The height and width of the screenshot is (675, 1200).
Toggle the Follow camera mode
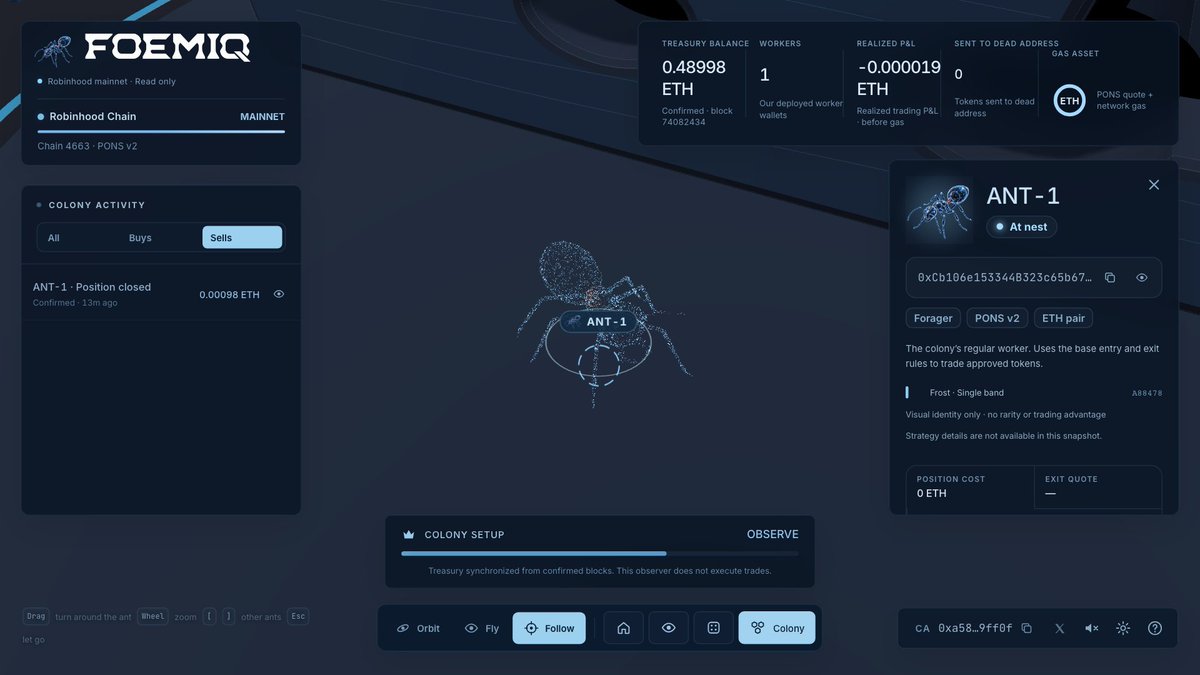click(549, 628)
